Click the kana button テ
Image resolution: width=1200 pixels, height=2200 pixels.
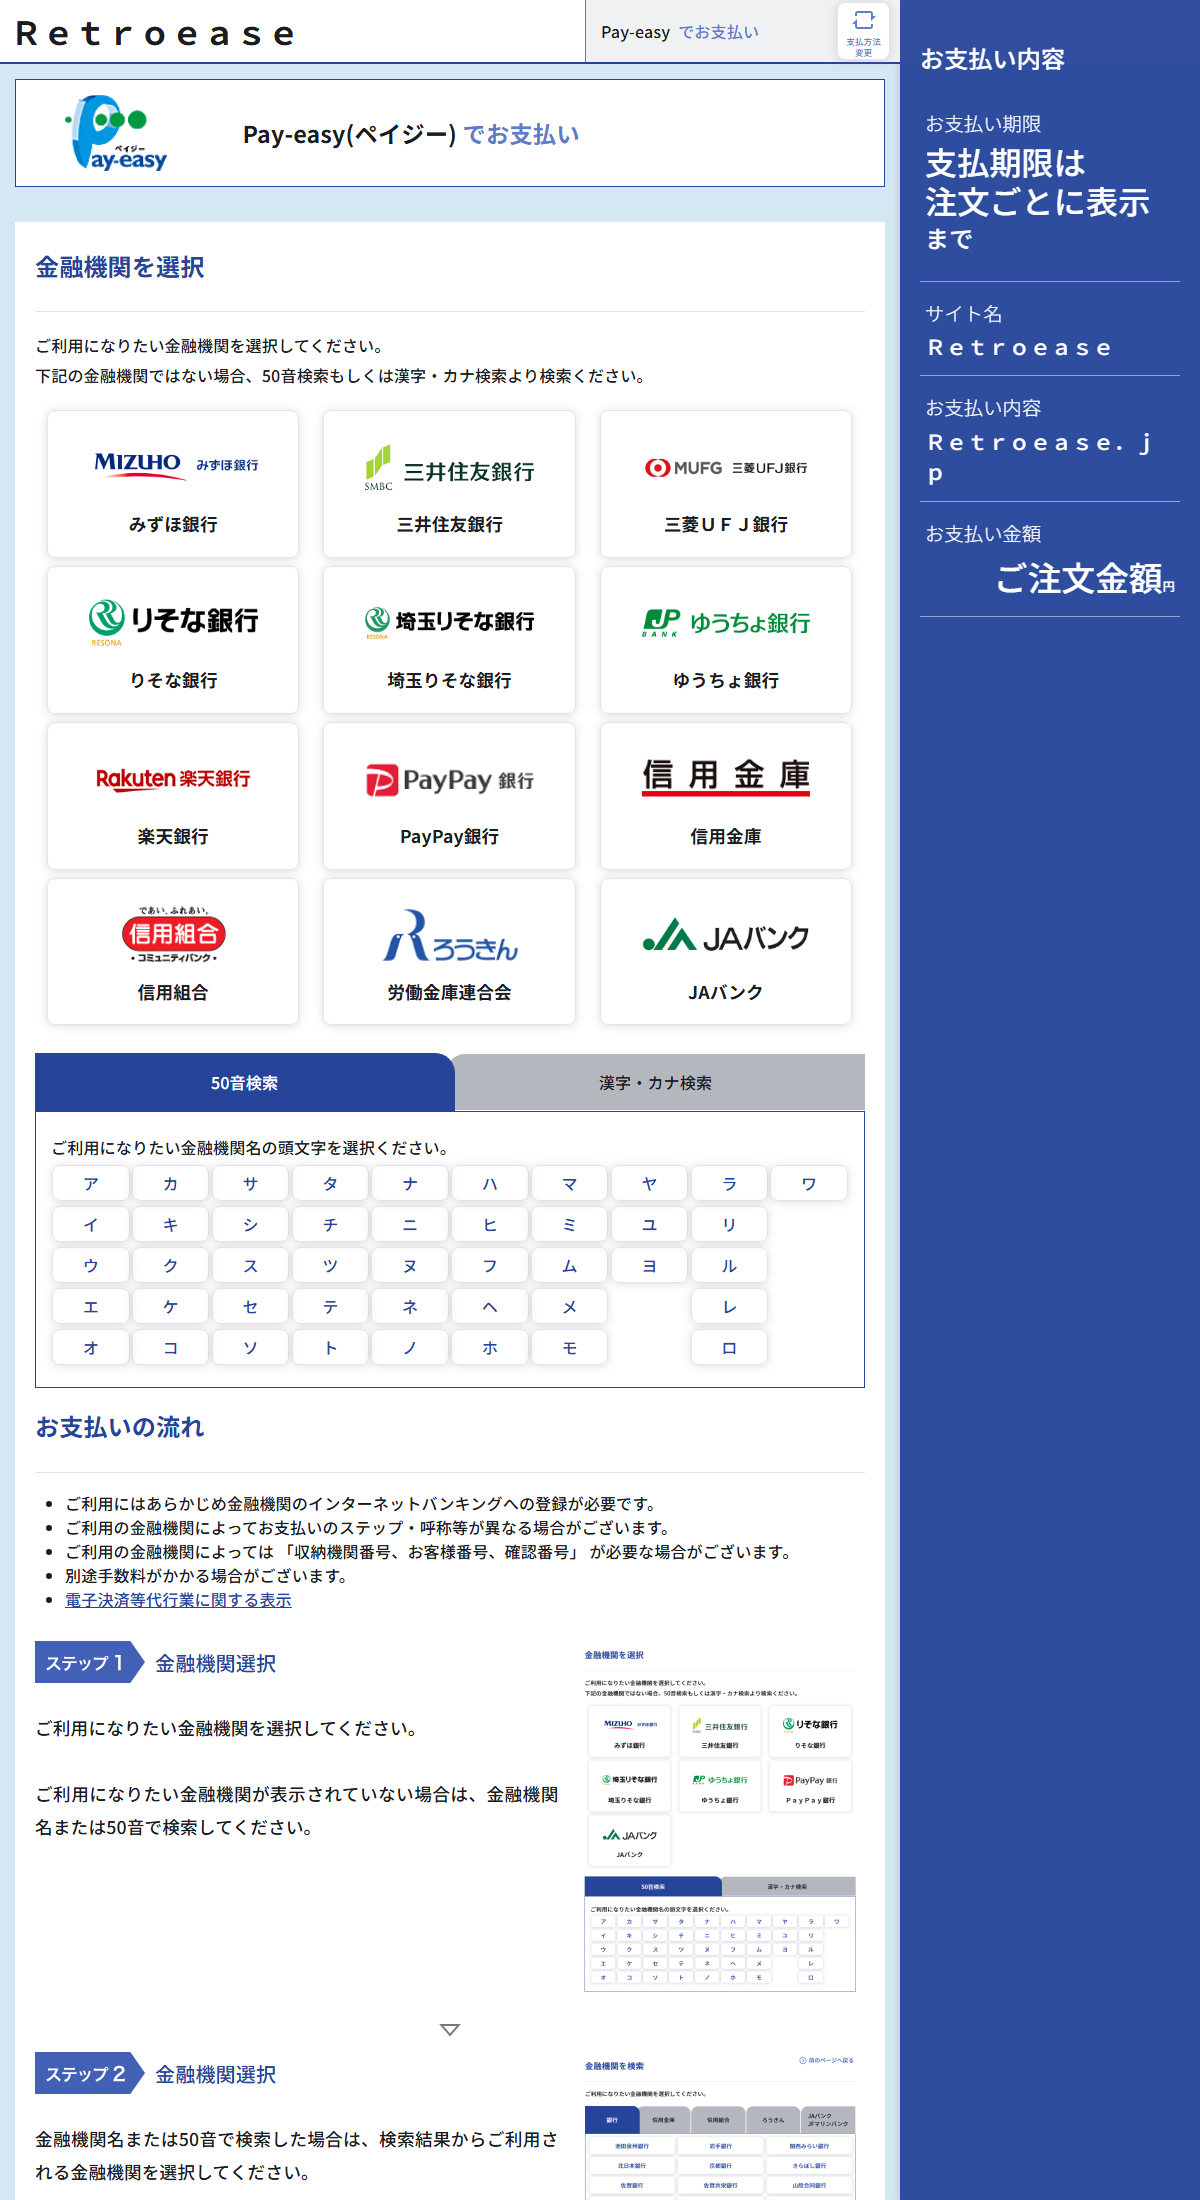[x=330, y=1306]
